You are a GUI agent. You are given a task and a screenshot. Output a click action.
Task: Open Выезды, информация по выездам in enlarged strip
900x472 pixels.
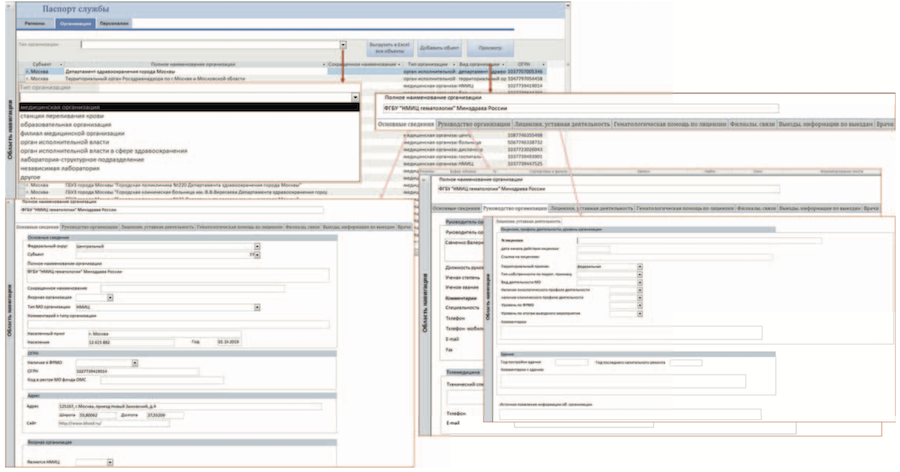(825, 124)
